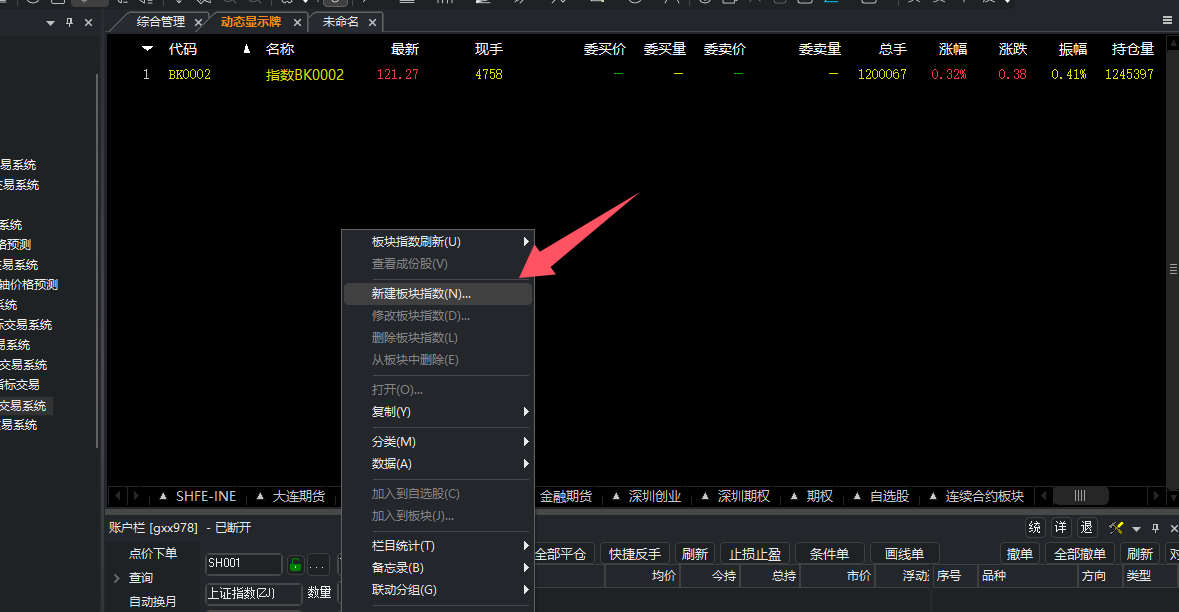The height and width of the screenshot is (612, 1179).
Task: Close the 综合管理 tab
Action: click(x=199, y=23)
